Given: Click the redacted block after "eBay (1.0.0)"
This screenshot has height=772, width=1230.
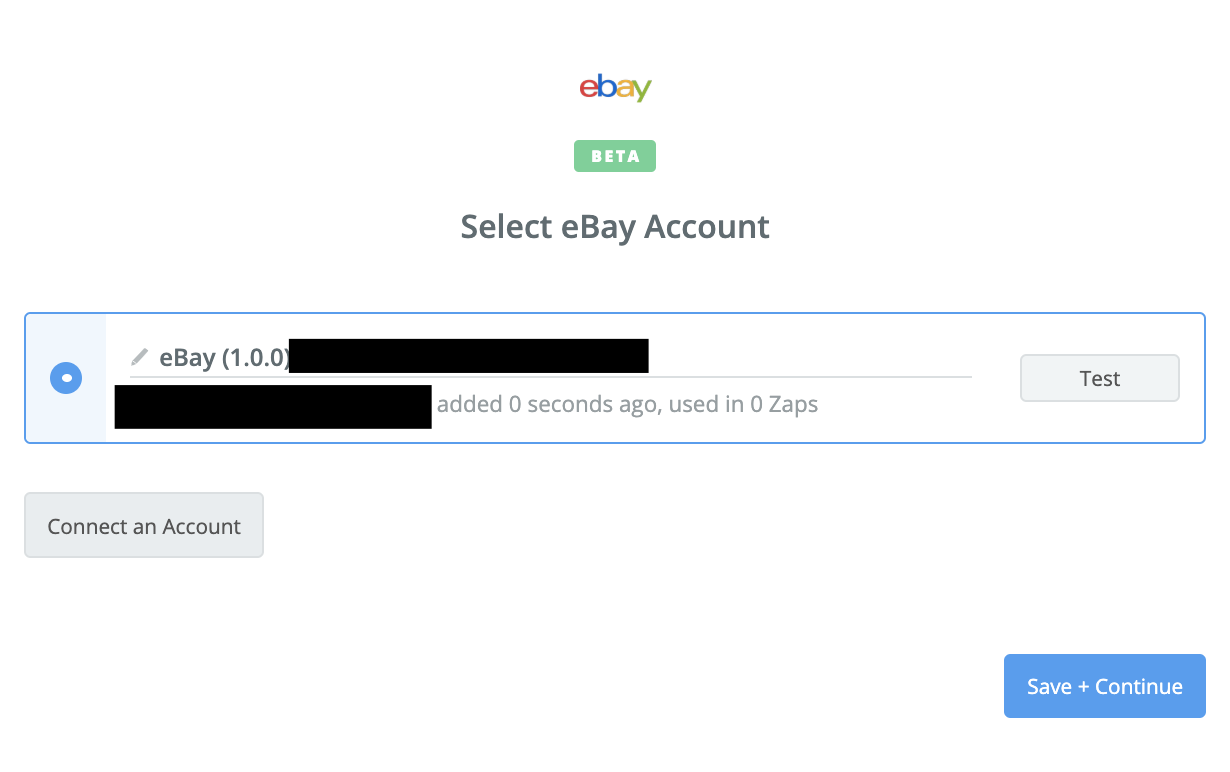Looking at the screenshot, I should pyautogui.click(x=468, y=356).
